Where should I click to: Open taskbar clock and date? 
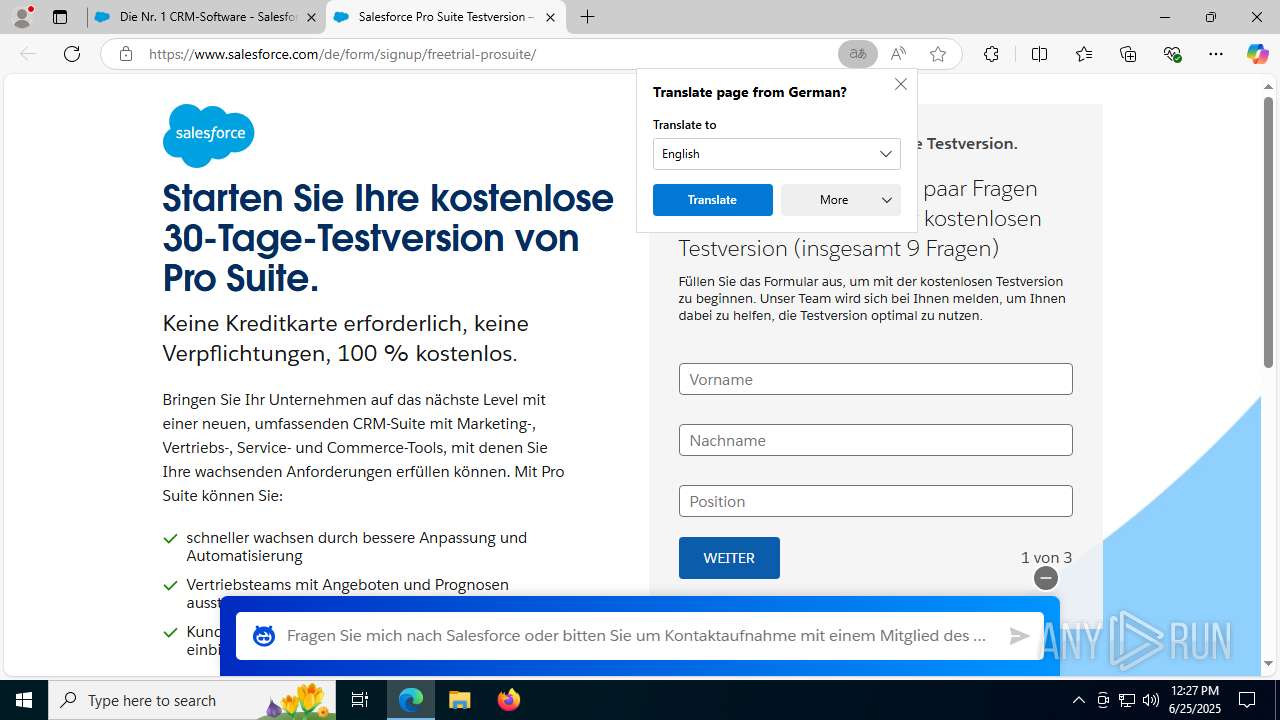click(1194, 700)
